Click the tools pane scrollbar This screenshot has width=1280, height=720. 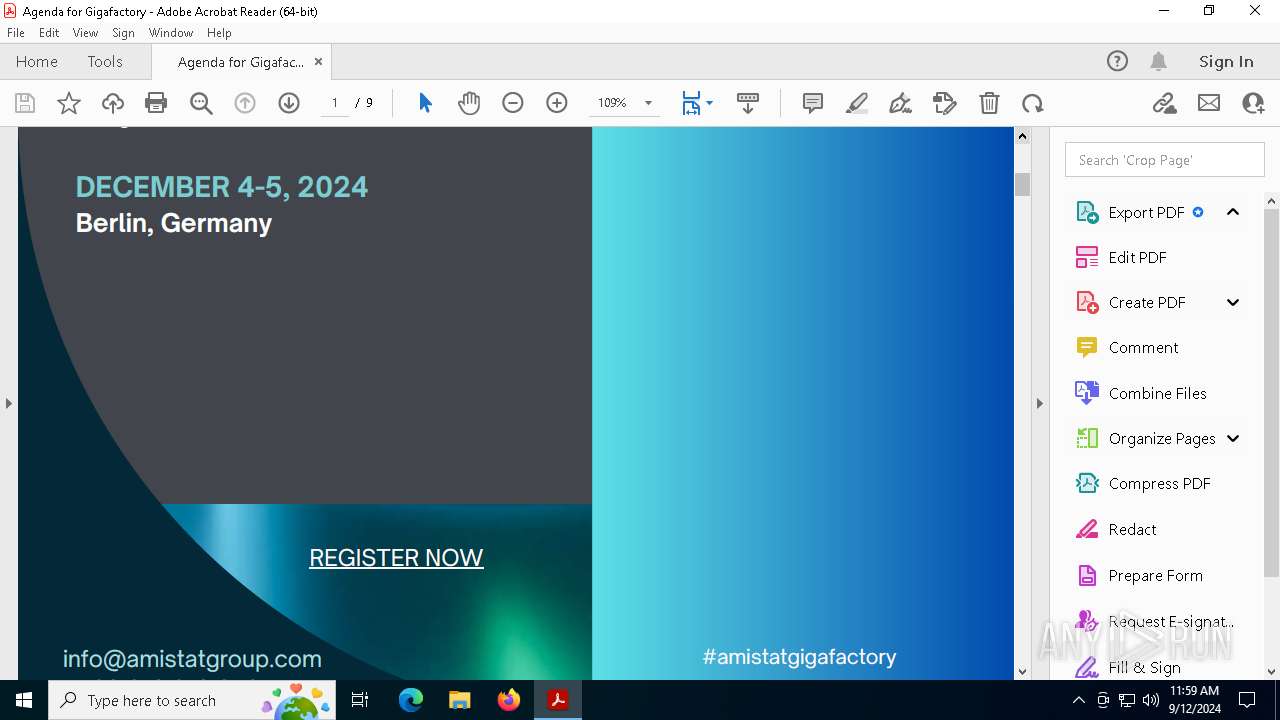(1271, 393)
